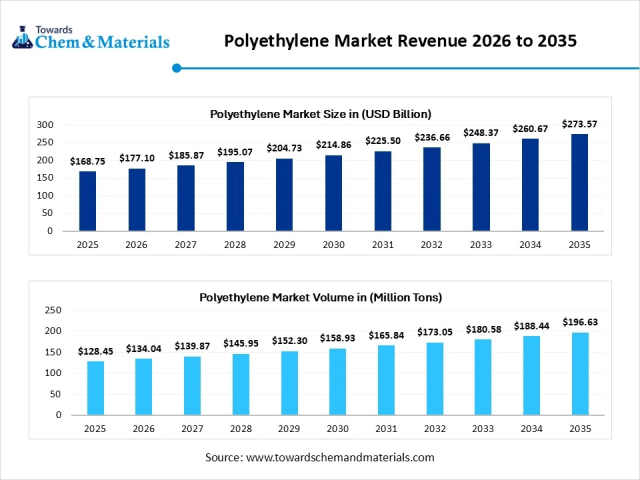This screenshot has width=640, height=480.
Task: Open the www.towardschemandmaterials.com source link
Action: 340,457
